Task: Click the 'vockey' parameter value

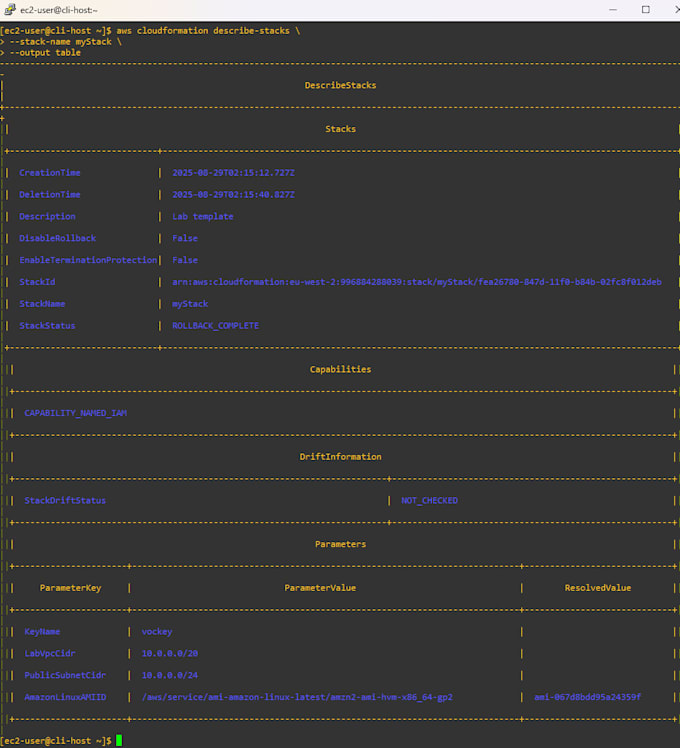Action: coord(157,632)
